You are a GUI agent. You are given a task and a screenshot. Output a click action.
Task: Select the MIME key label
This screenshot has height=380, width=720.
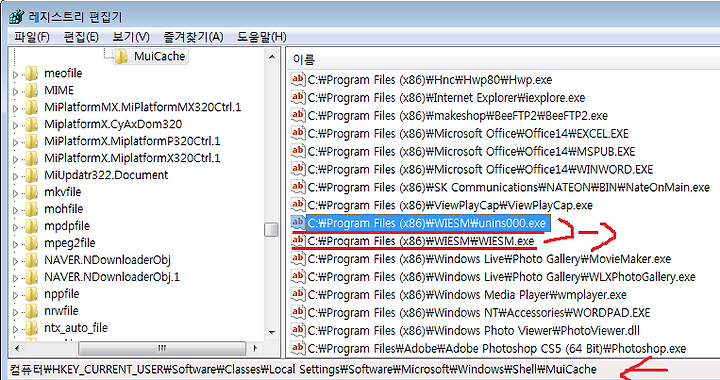click(59, 90)
